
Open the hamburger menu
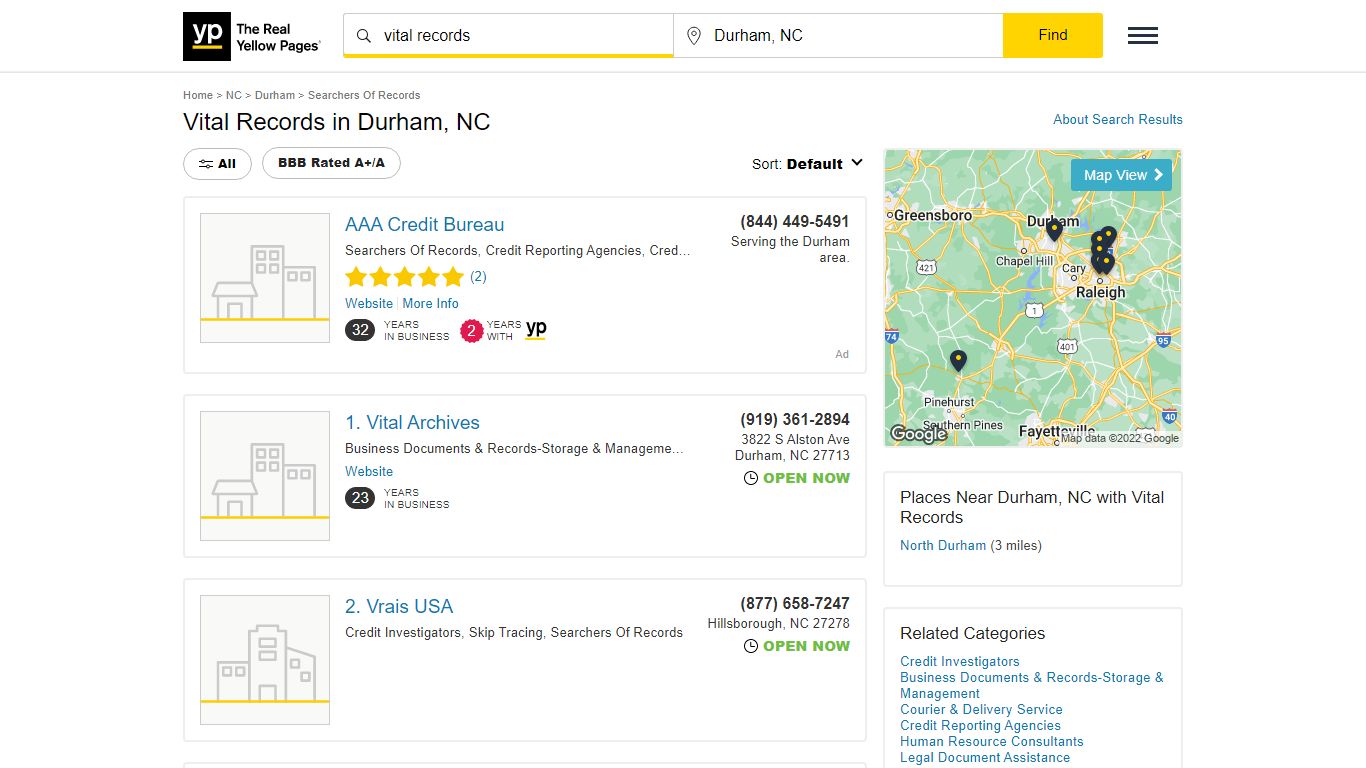[1143, 36]
